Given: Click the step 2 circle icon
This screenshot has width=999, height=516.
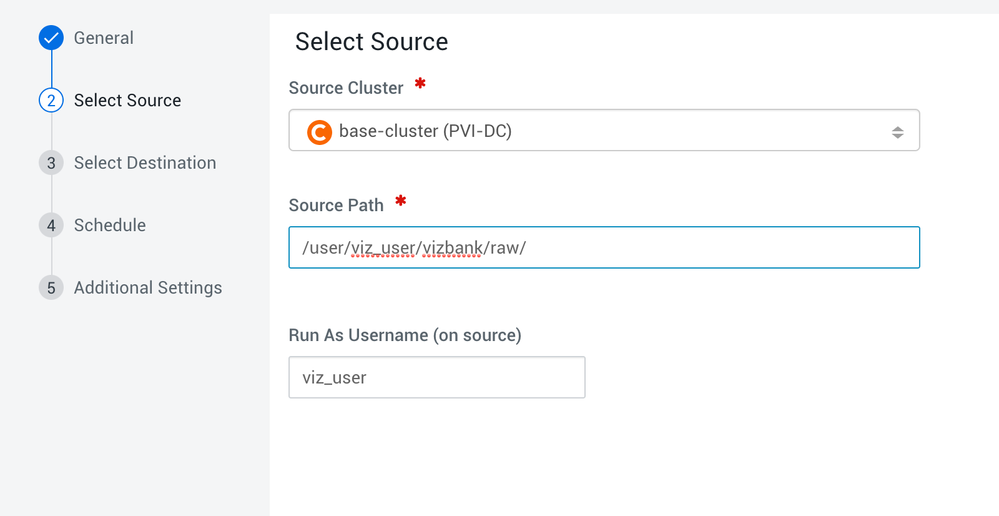Looking at the screenshot, I should (51, 101).
